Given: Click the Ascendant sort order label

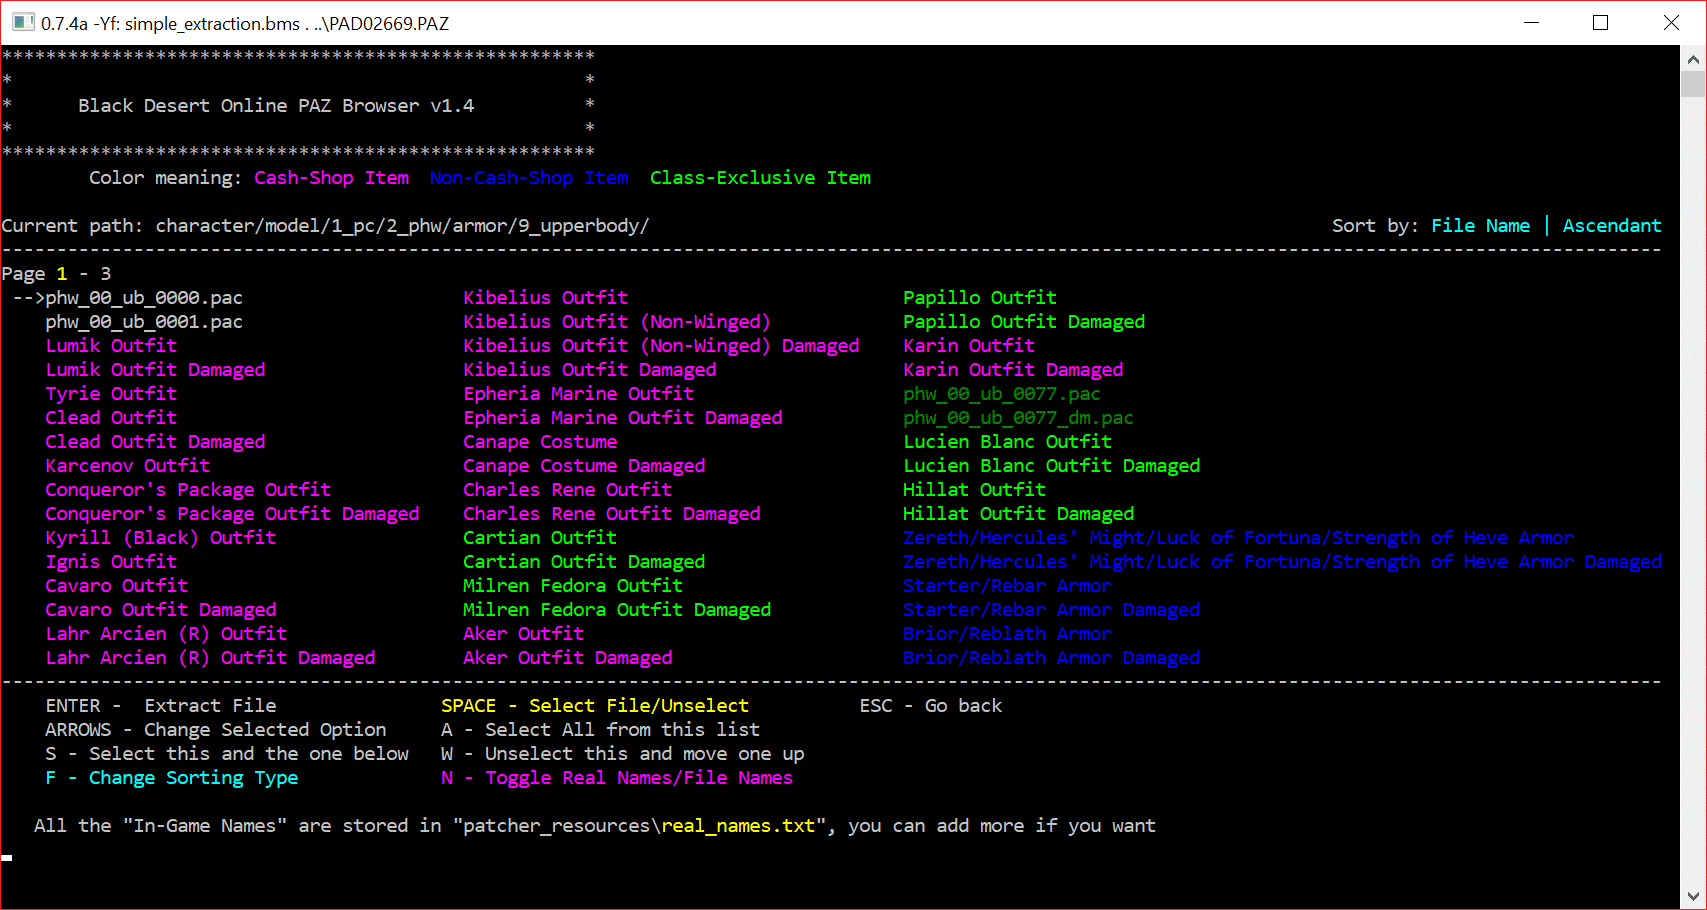Looking at the screenshot, I should [1611, 226].
